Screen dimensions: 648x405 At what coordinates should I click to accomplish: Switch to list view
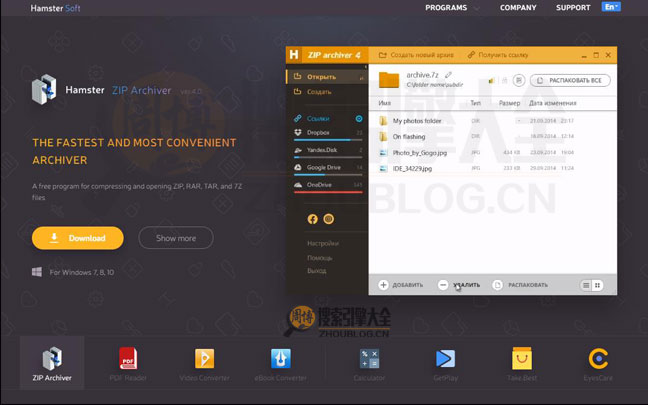tap(586, 285)
